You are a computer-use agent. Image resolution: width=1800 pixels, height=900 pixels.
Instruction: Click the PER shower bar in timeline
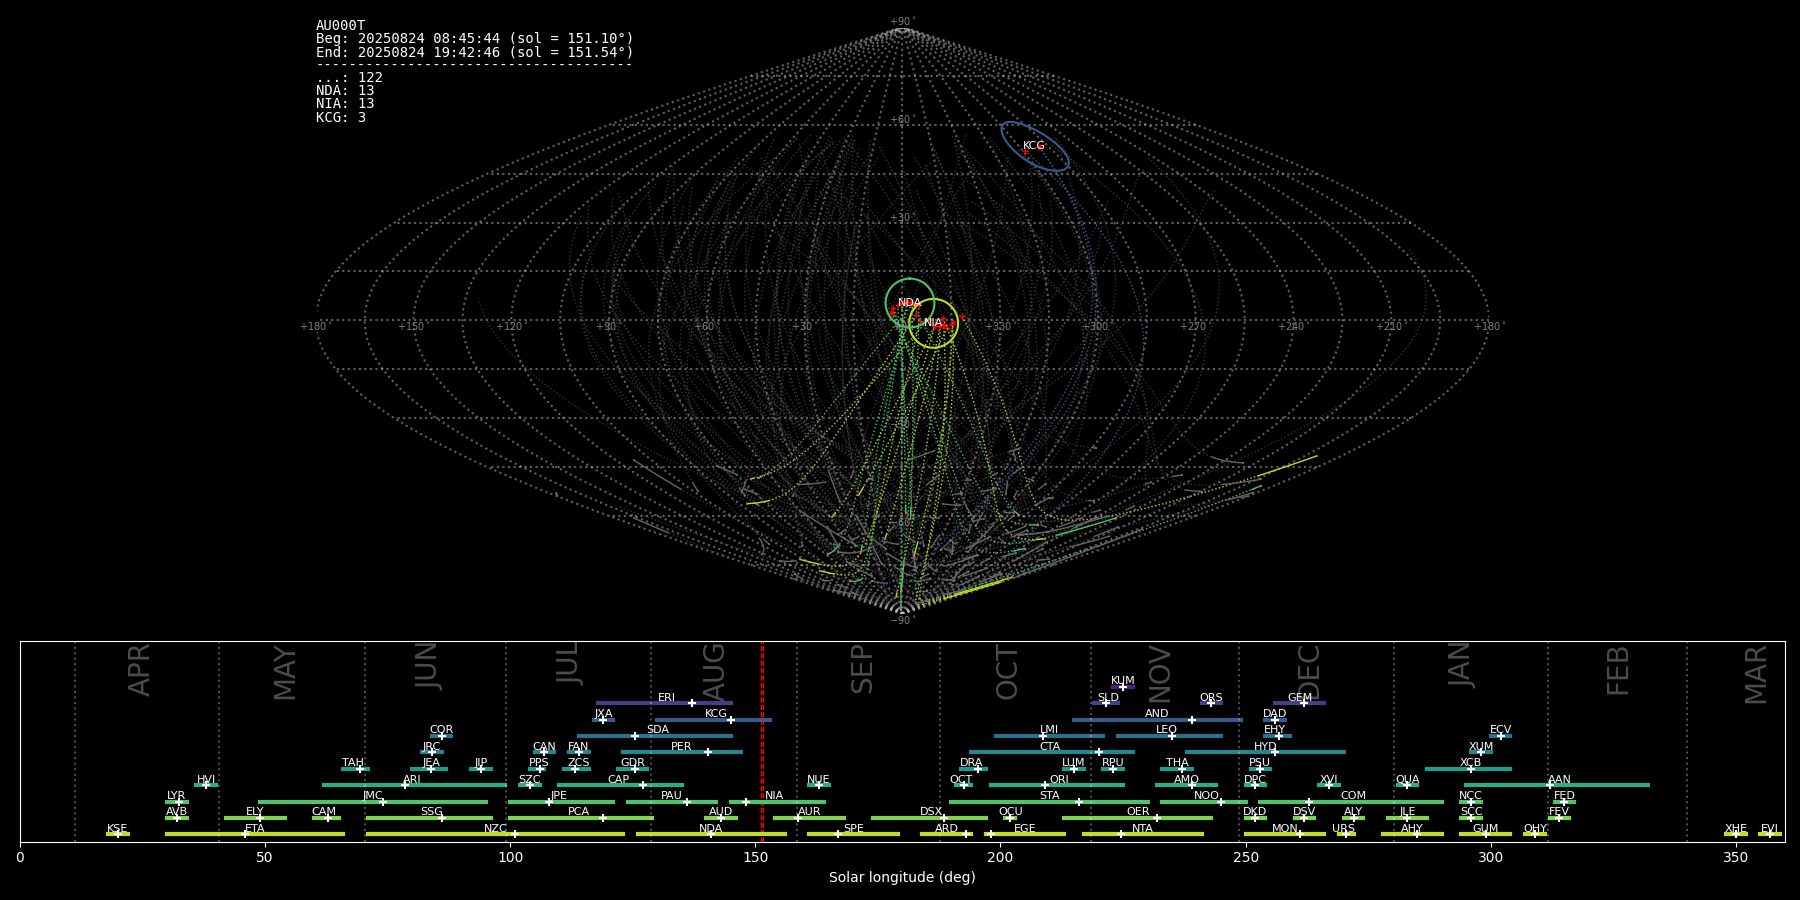pyautogui.click(x=682, y=752)
